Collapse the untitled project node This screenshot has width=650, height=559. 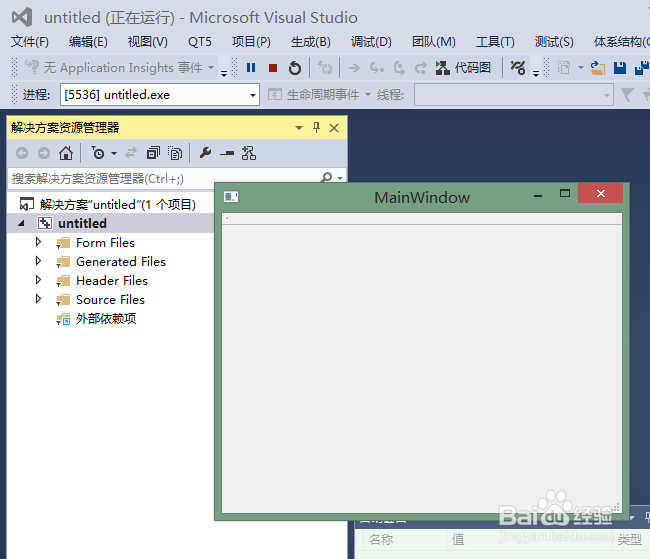click(x=21, y=224)
